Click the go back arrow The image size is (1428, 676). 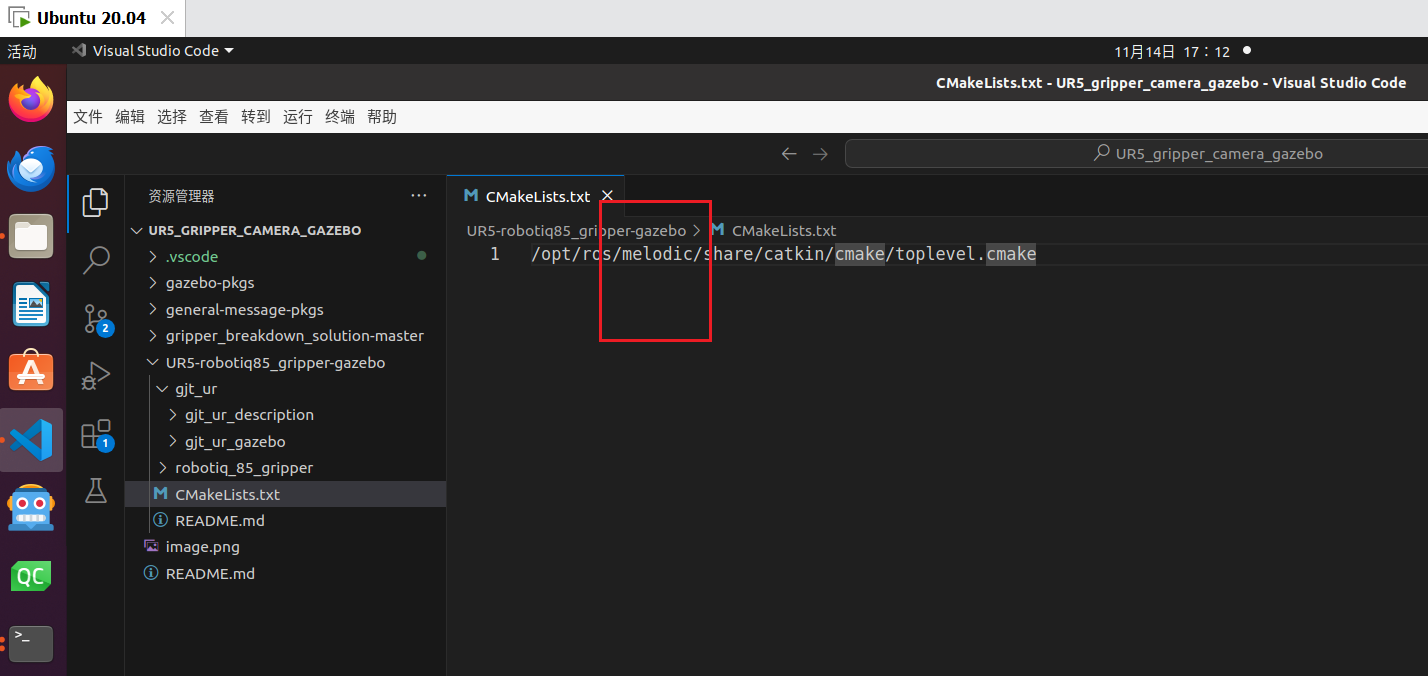[x=788, y=154]
